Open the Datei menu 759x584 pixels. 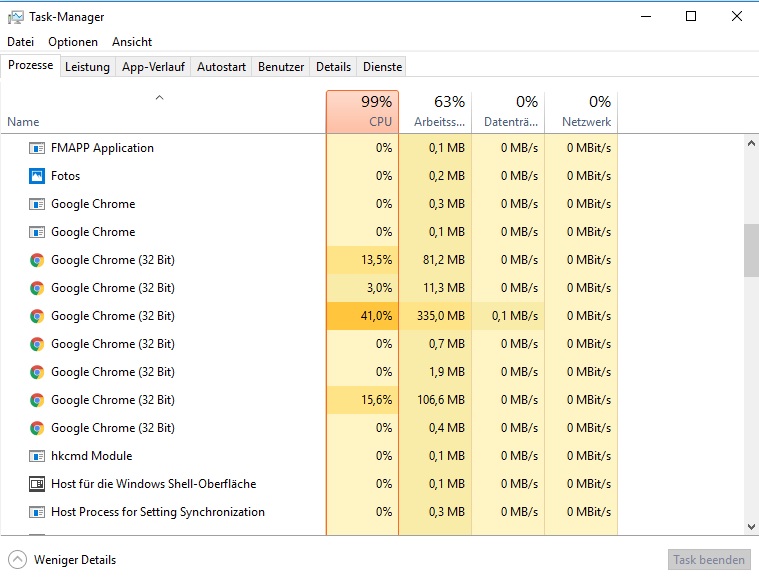20,42
